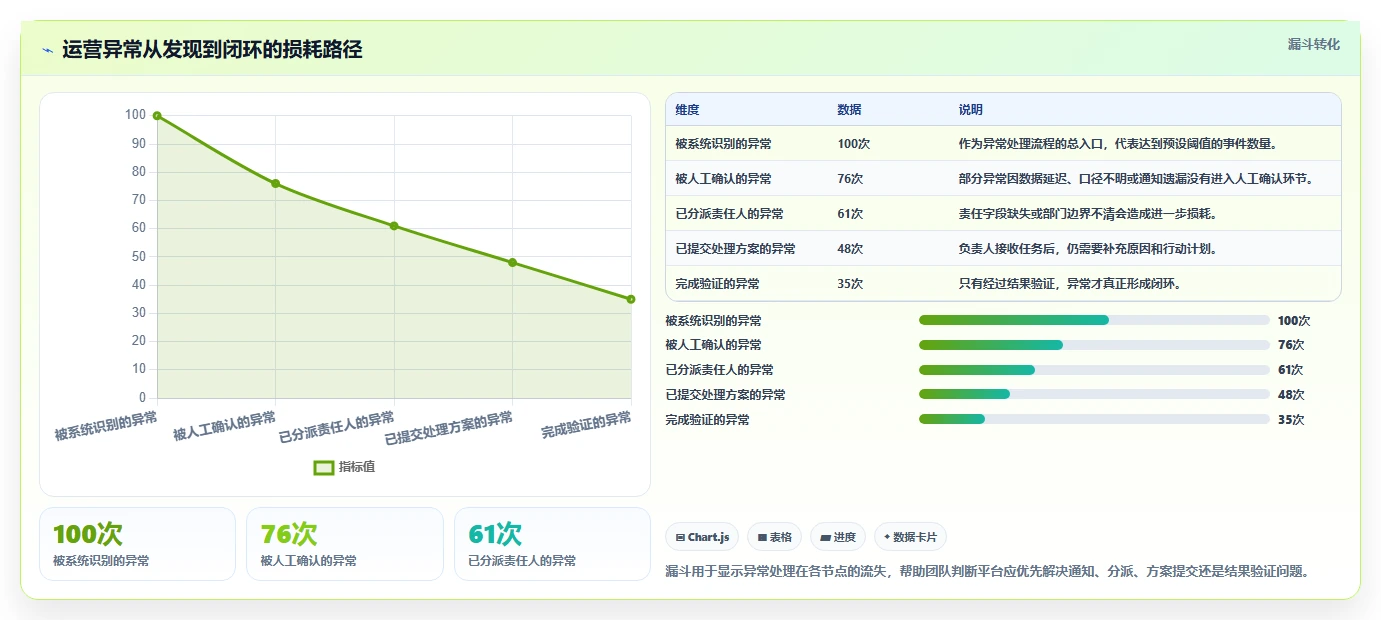The width and height of the screenshot is (1381, 620).
Task: Click the 35次 progress bar
Action: coord(1094,420)
